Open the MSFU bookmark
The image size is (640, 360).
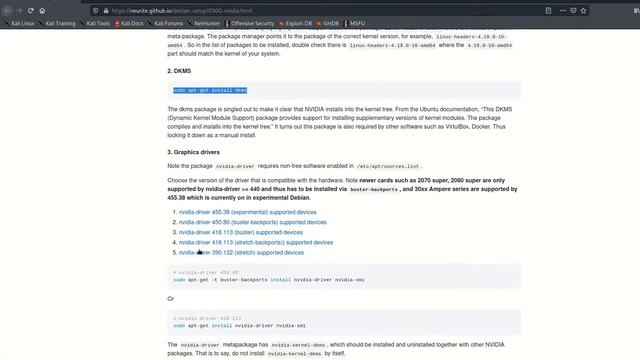354,23
